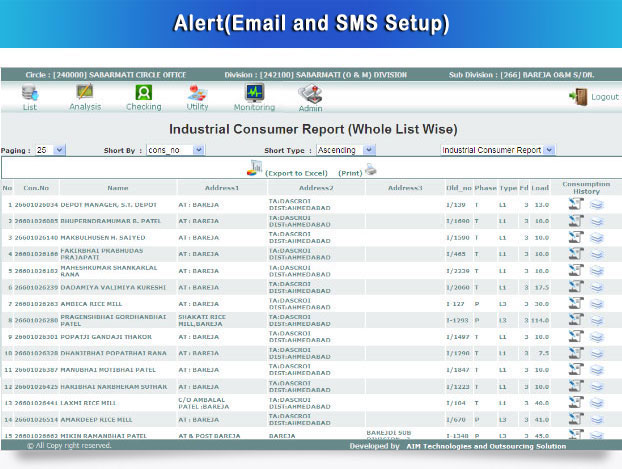
Task: Open consumption graph for LAXMI RICE MILL
Action: point(576,402)
